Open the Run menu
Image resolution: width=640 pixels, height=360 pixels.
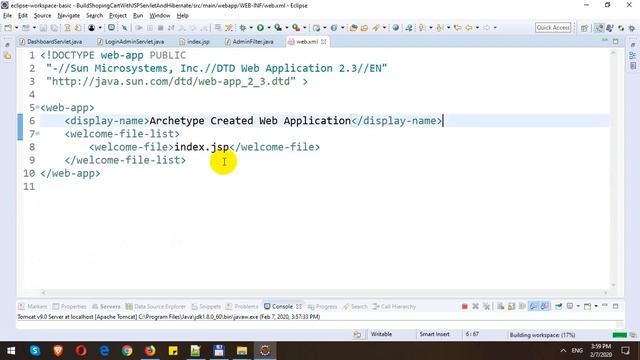[x=138, y=16]
